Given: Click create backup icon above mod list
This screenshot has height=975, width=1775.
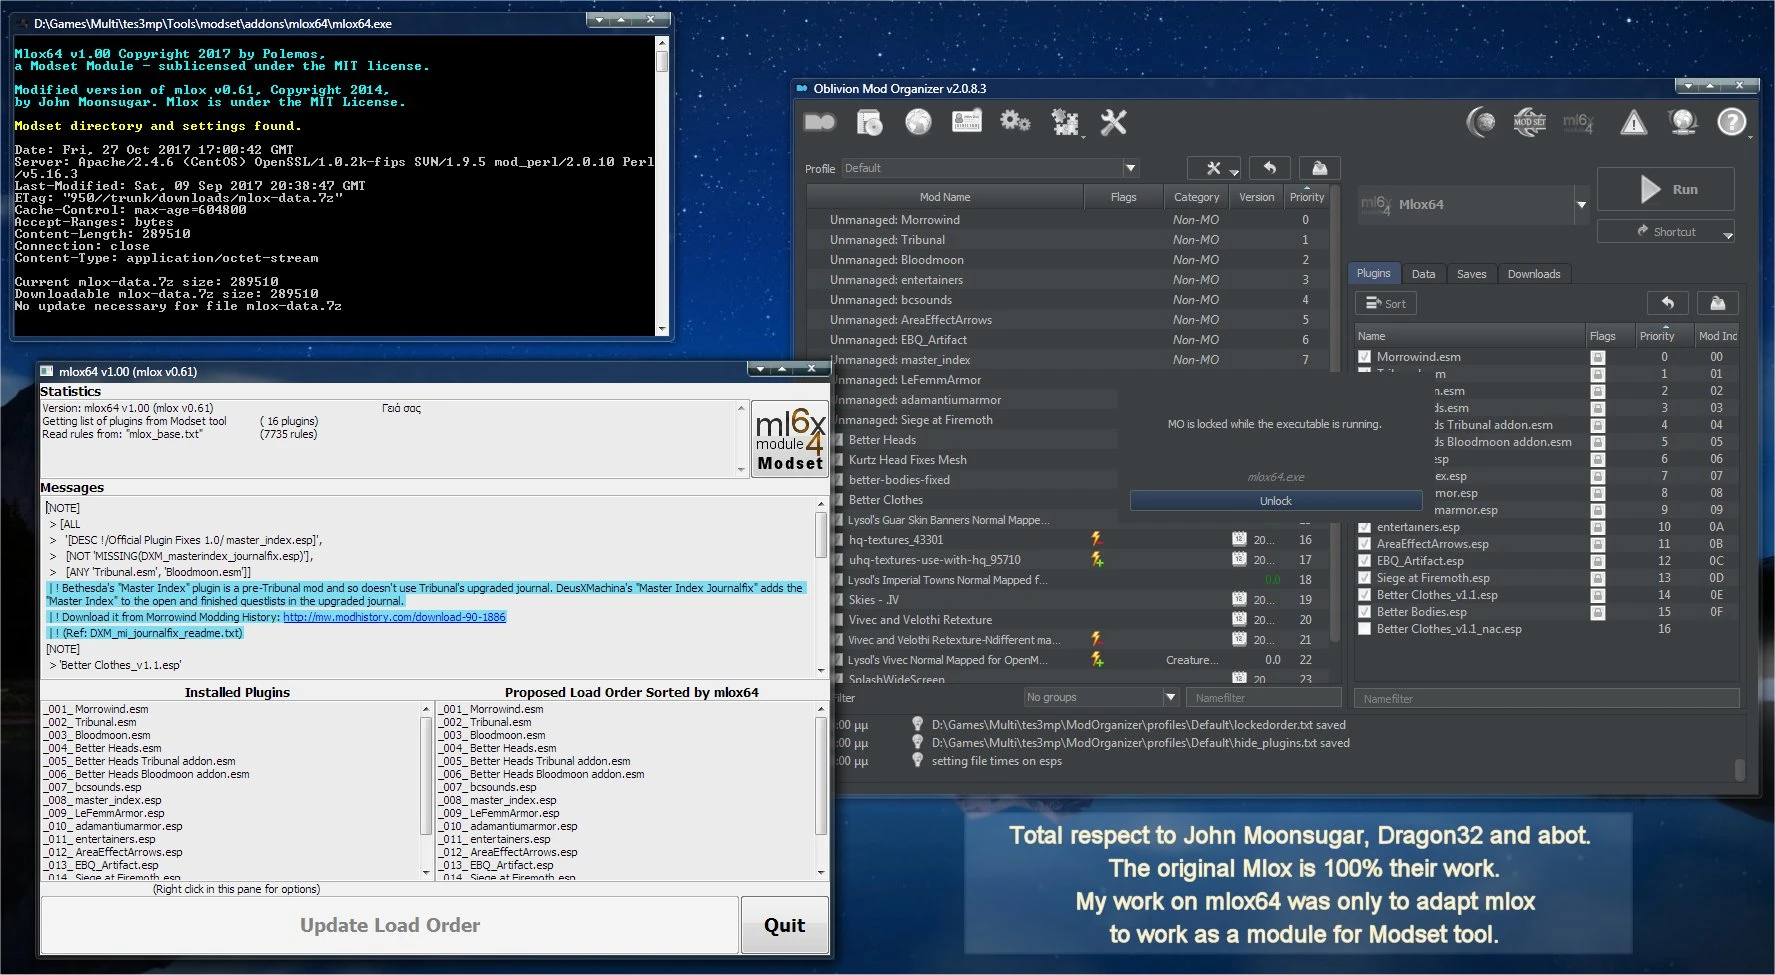Looking at the screenshot, I should (x=1320, y=168).
